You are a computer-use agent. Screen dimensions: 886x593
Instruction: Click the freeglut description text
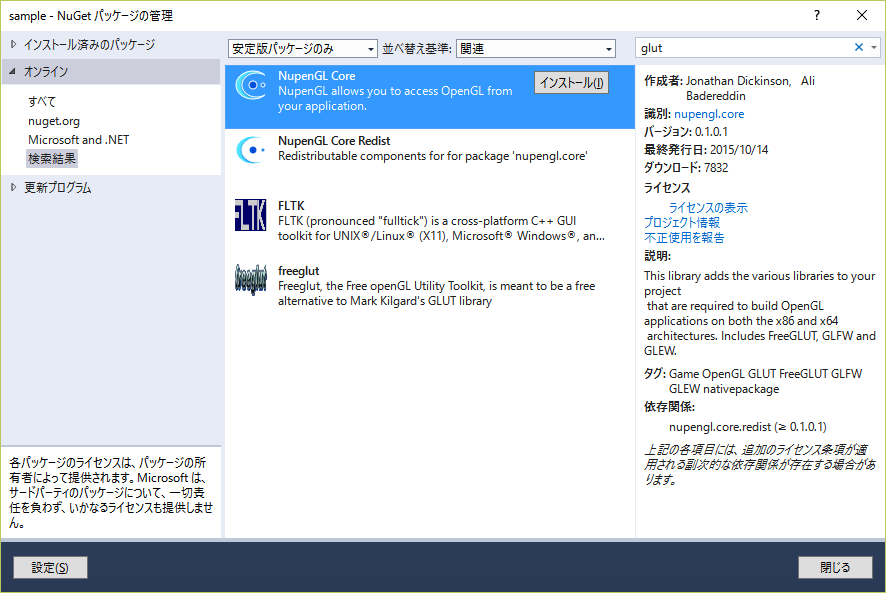pyautogui.click(x=436, y=293)
